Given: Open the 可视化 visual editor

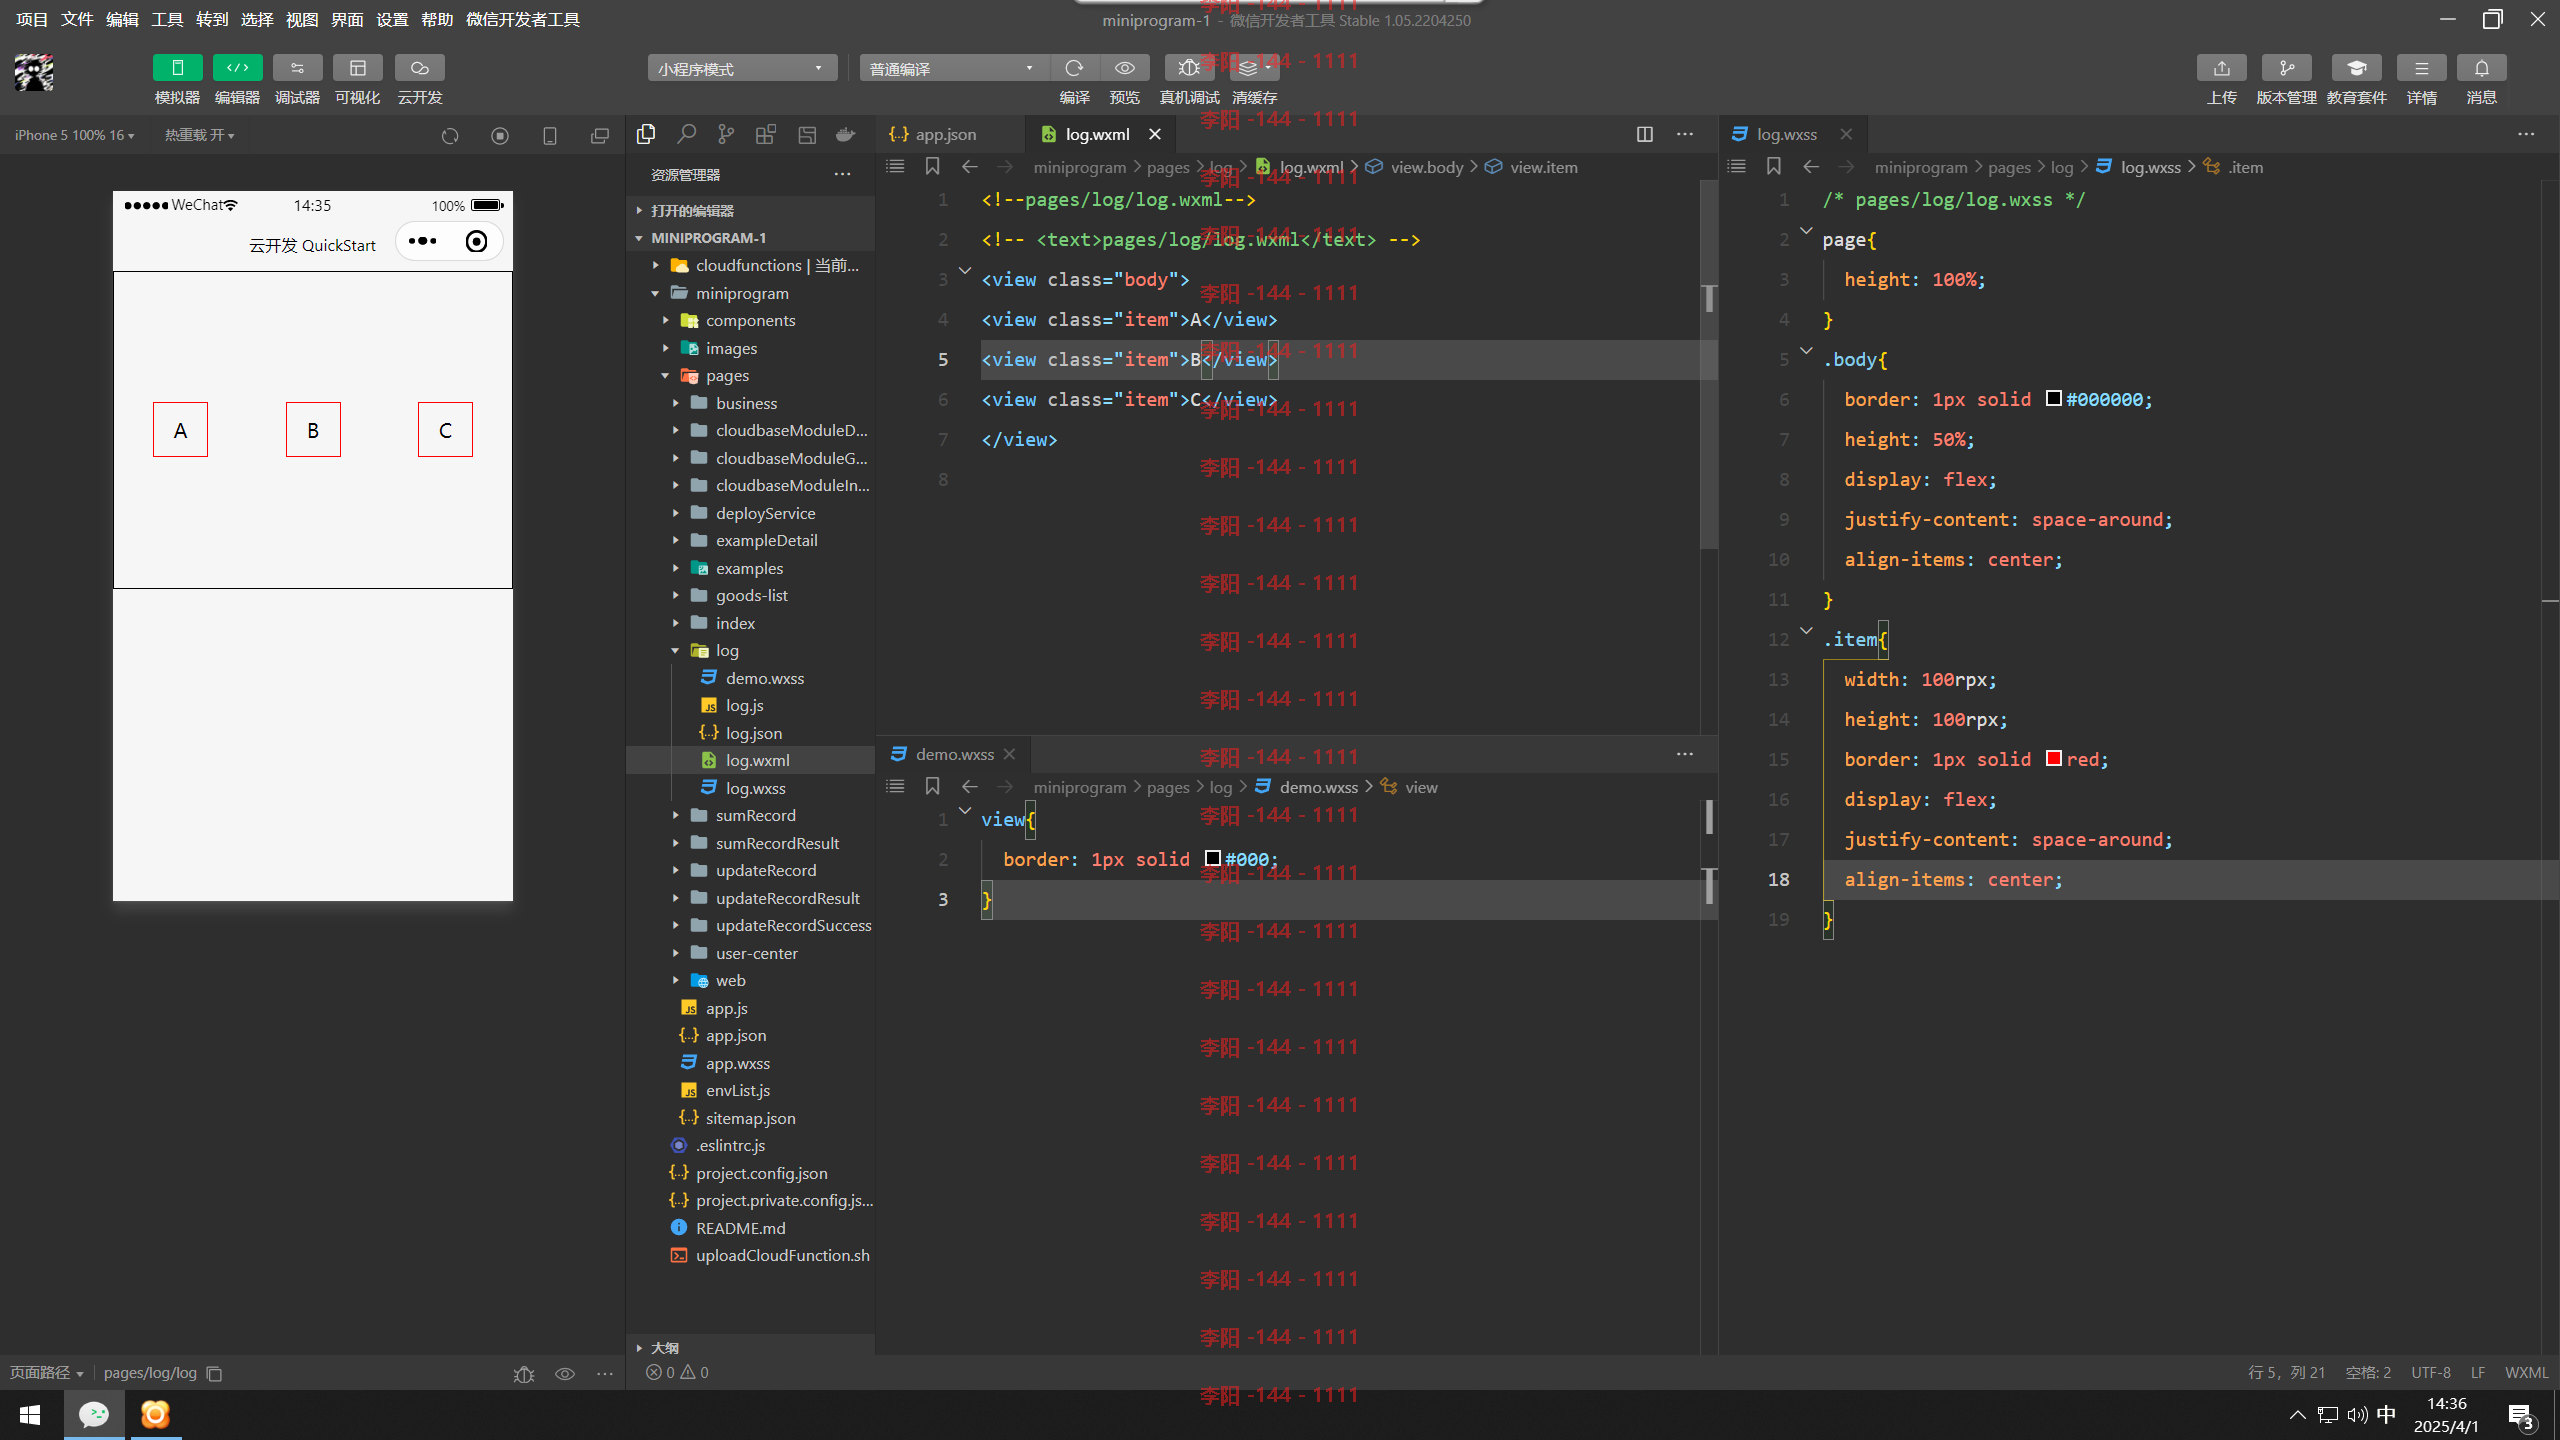Looking at the screenshot, I should 357,68.
